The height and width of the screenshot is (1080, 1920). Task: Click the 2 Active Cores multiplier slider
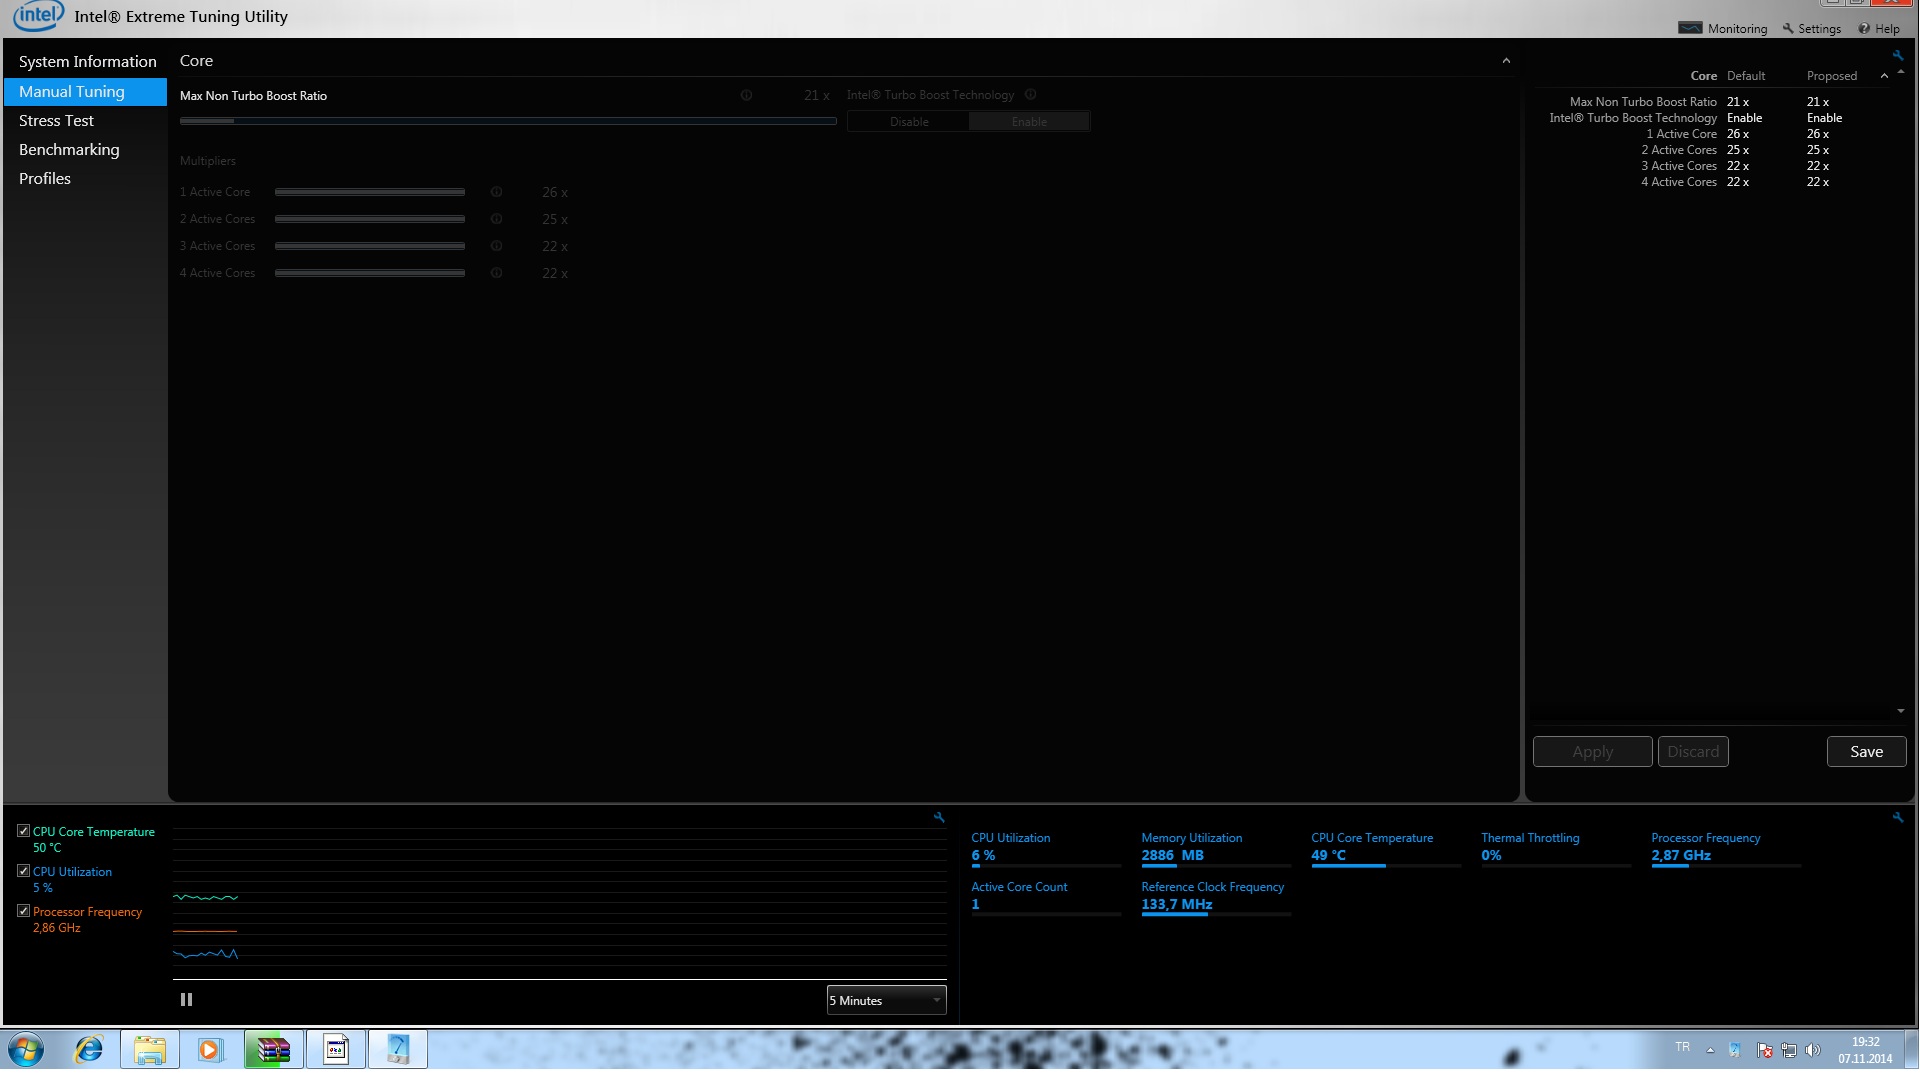[x=370, y=219]
